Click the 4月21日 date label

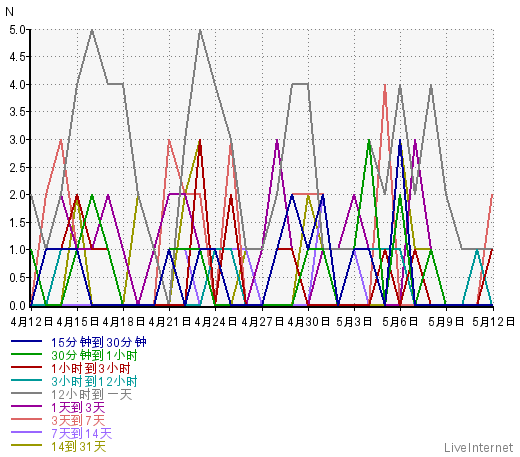pos(170,322)
